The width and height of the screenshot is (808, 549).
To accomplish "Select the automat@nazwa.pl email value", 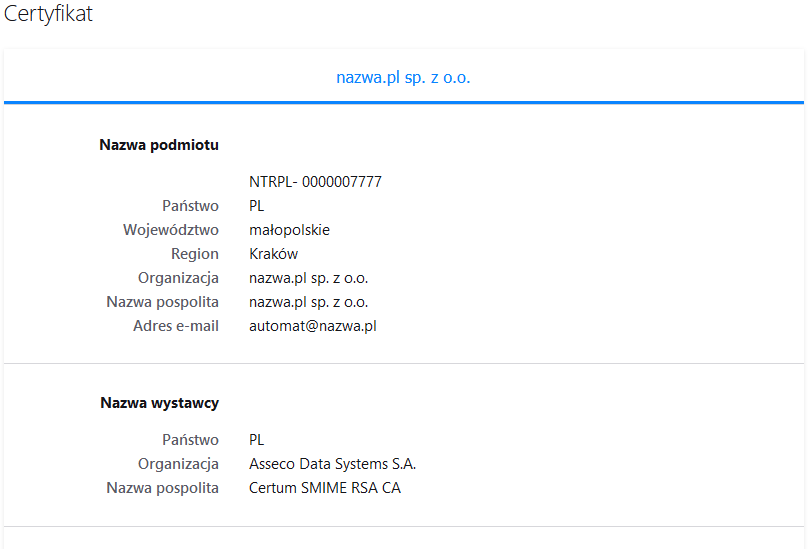I will tap(313, 326).
